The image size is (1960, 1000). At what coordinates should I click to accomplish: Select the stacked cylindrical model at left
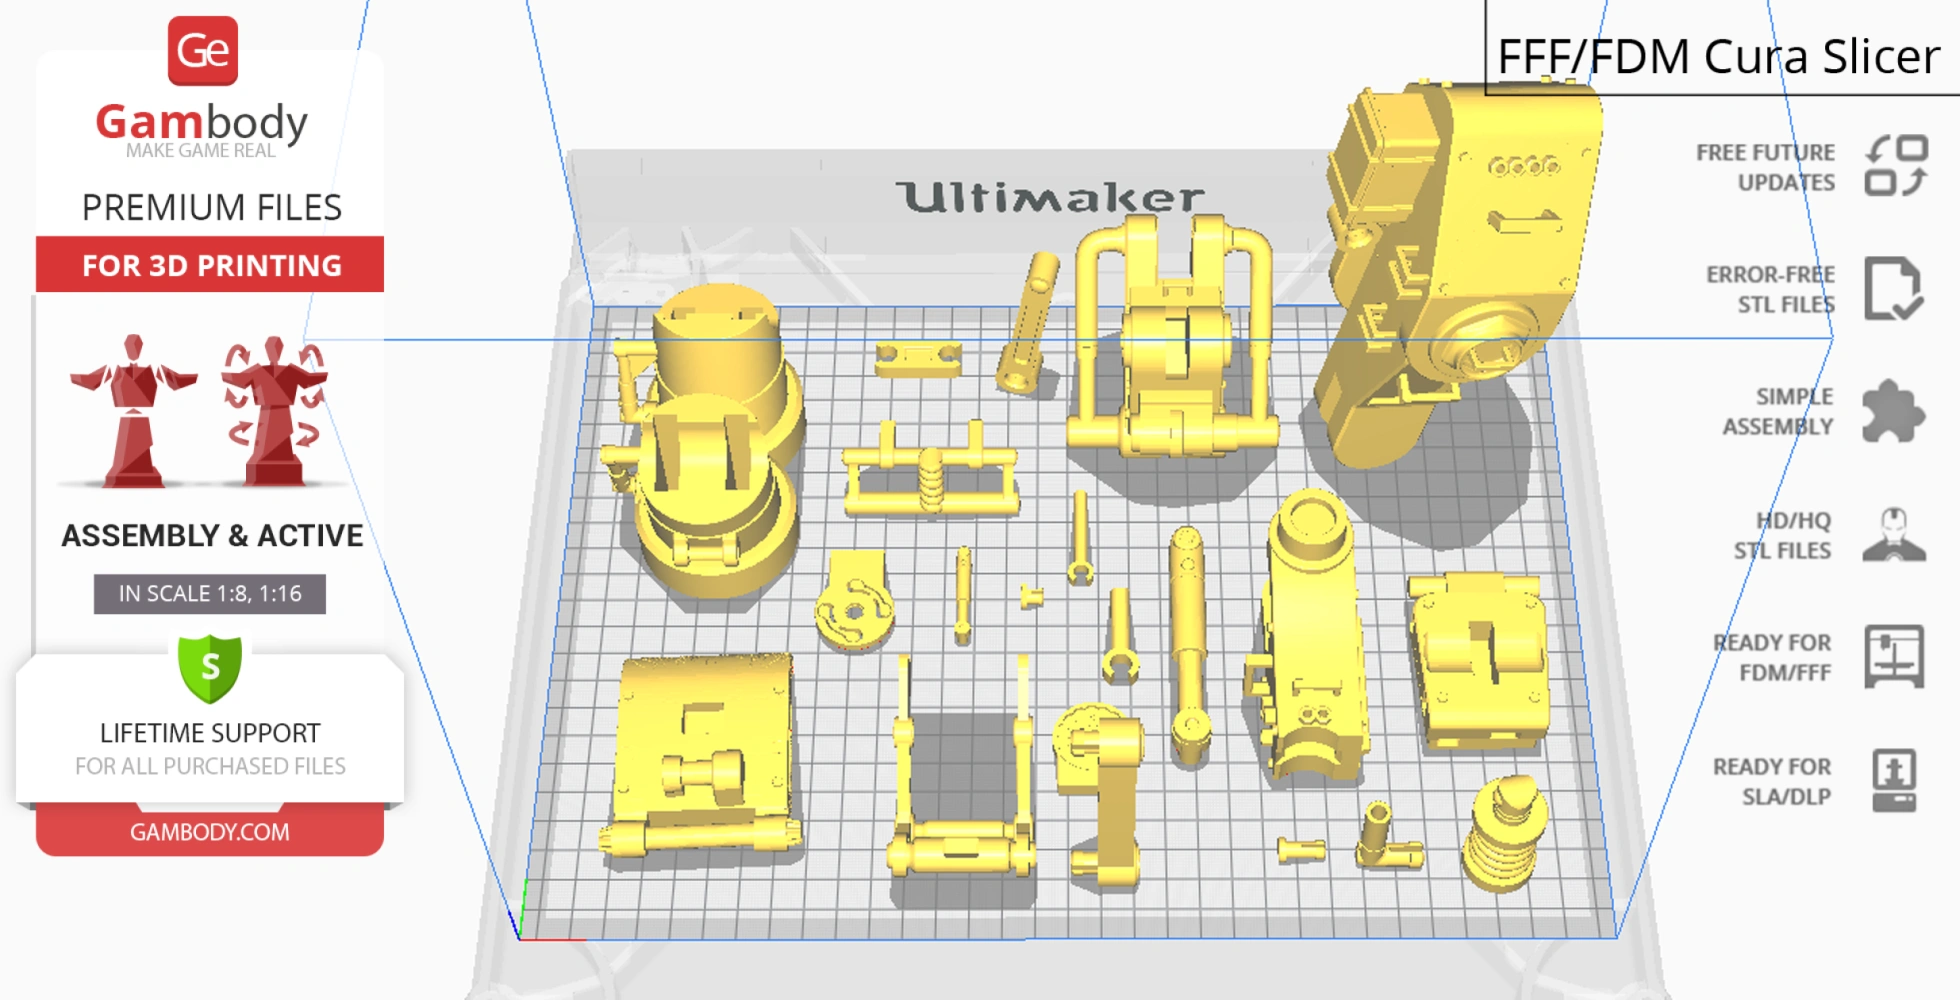712,440
